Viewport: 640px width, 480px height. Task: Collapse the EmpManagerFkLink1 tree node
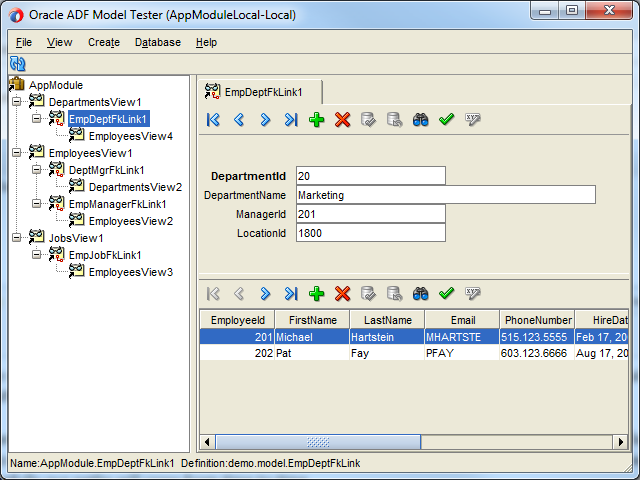[x=36, y=203]
